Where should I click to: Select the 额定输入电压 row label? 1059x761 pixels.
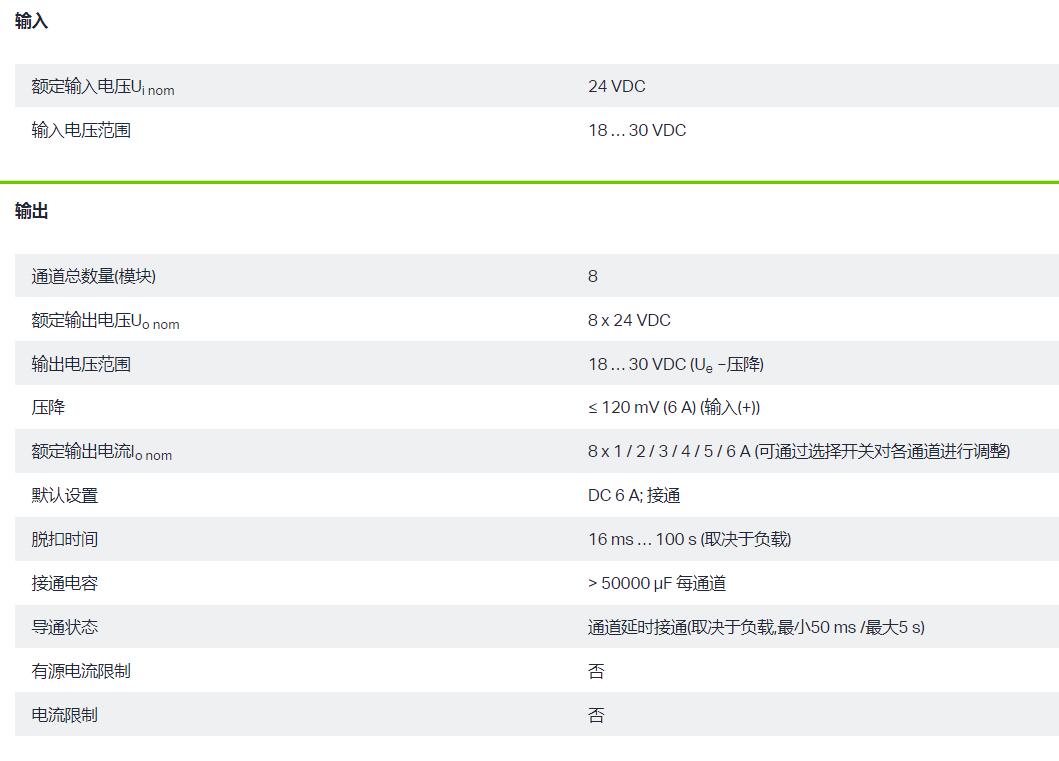coord(102,87)
